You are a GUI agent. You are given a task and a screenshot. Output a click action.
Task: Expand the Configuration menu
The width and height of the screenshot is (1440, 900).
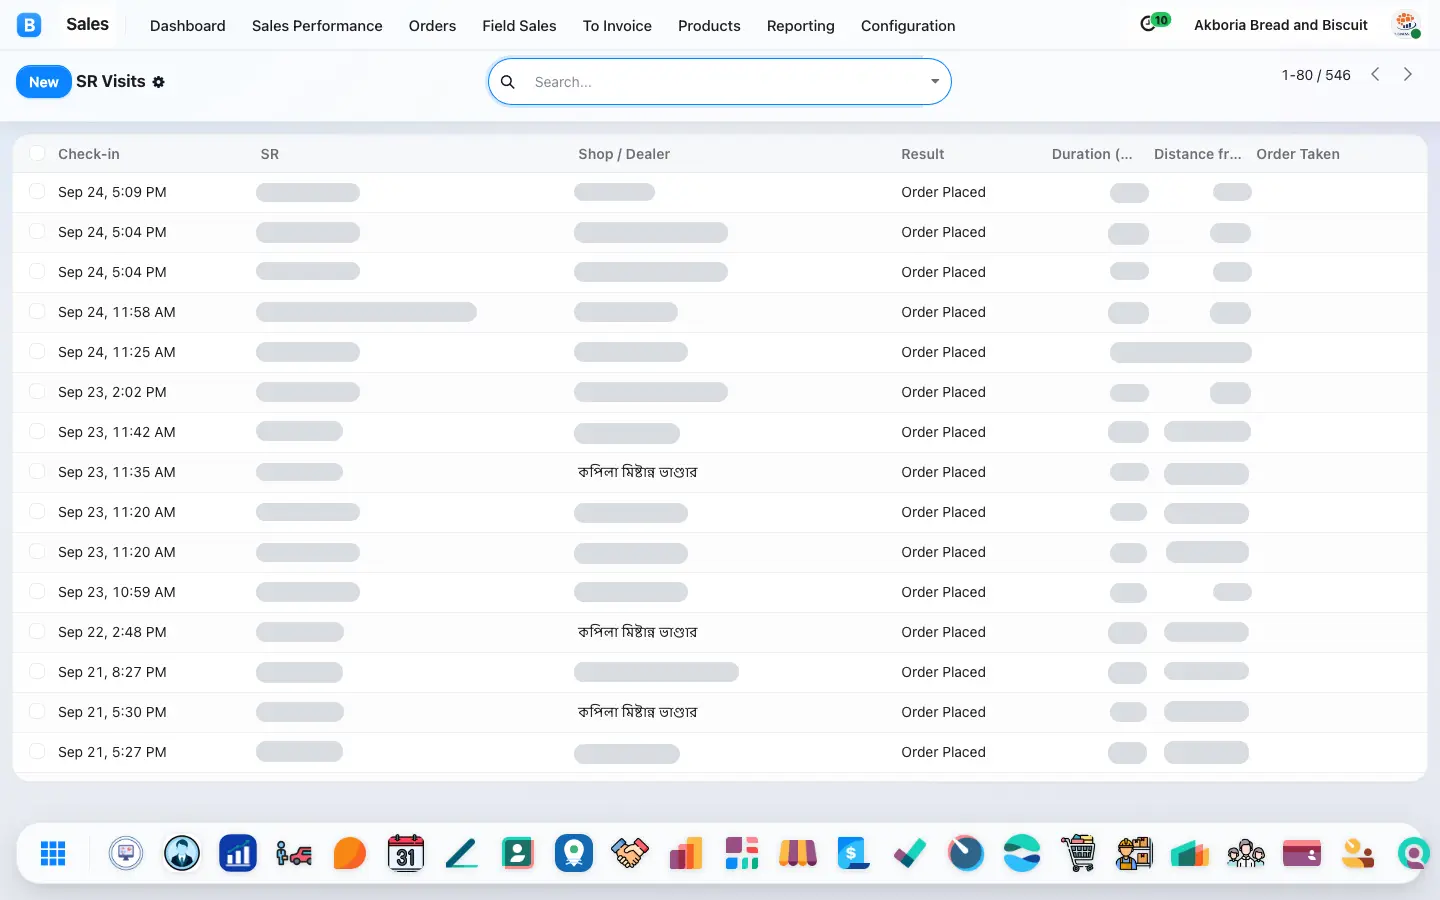908,26
